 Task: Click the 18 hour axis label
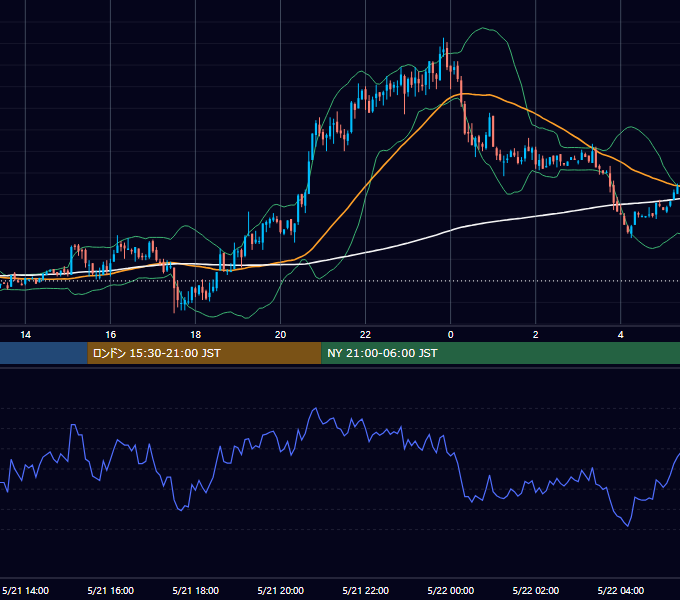coord(196,335)
